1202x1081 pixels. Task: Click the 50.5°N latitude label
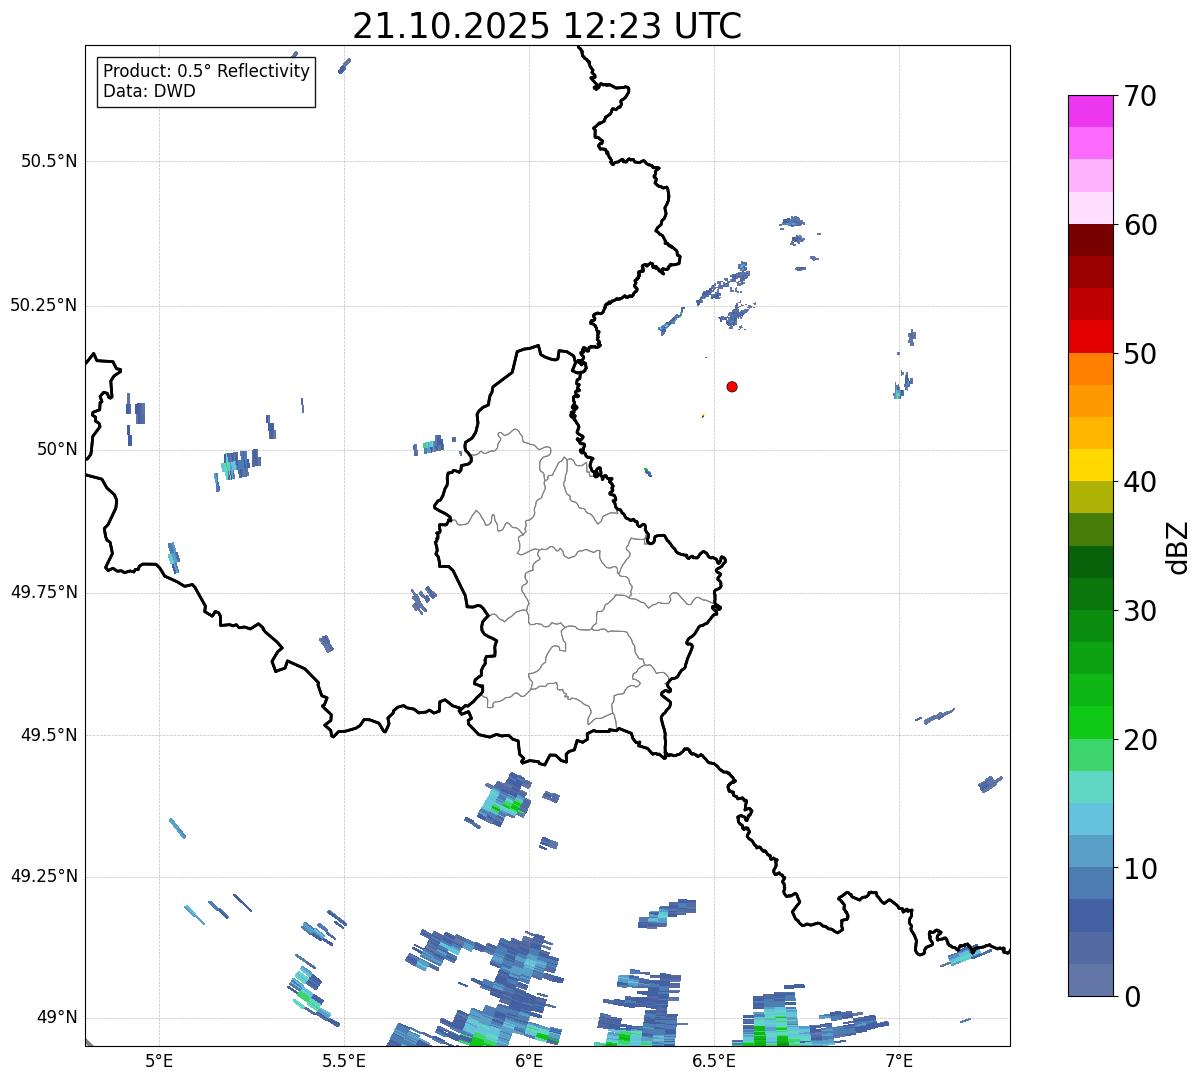pyautogui.click(x=49, y=161)
